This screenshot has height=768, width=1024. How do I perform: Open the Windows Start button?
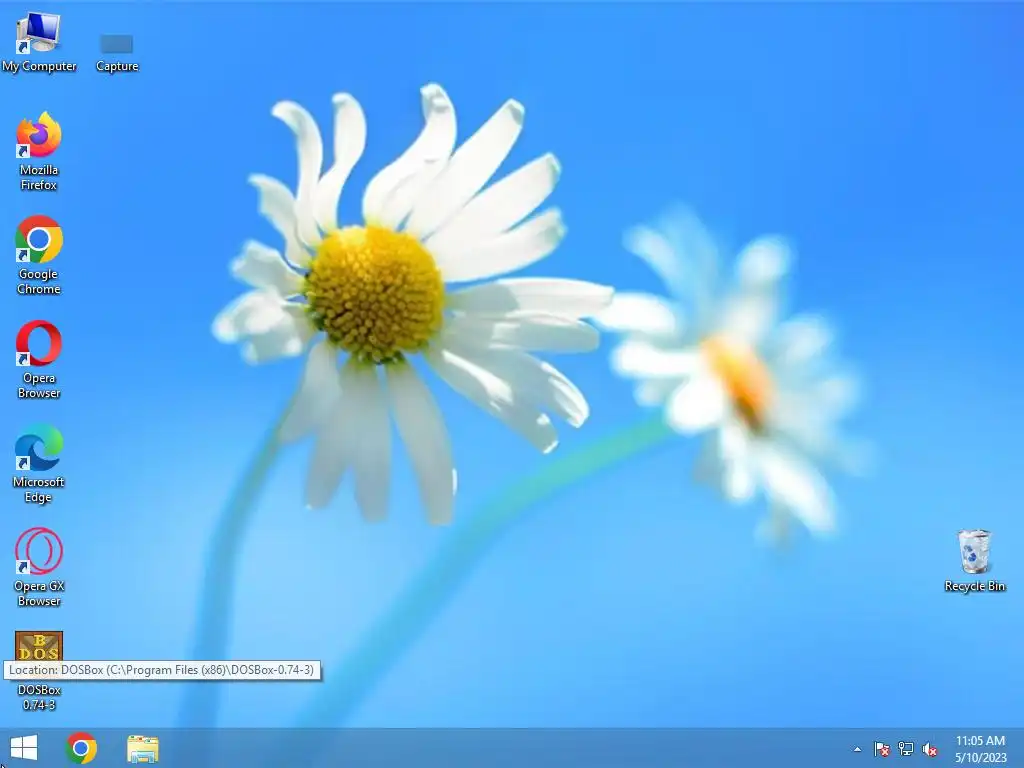point(24,748)
